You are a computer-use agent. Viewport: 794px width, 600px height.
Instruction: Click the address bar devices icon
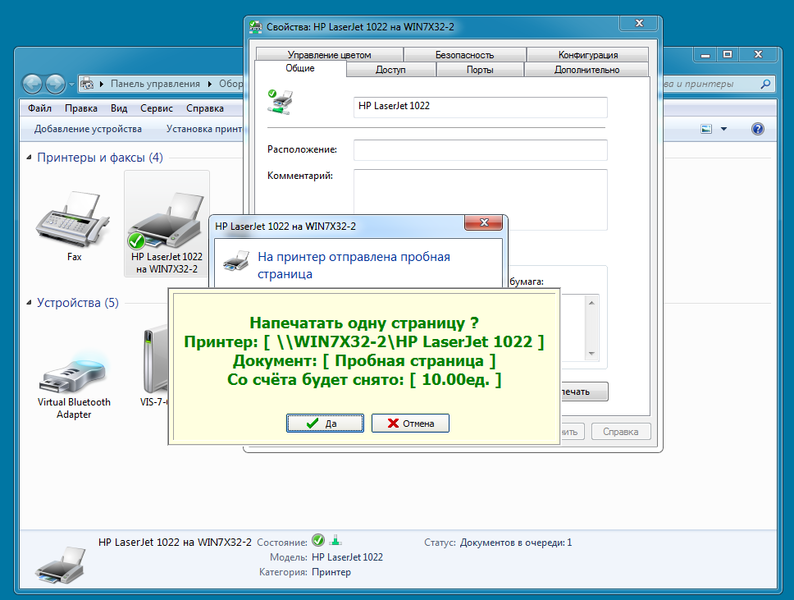coord(87,84)
